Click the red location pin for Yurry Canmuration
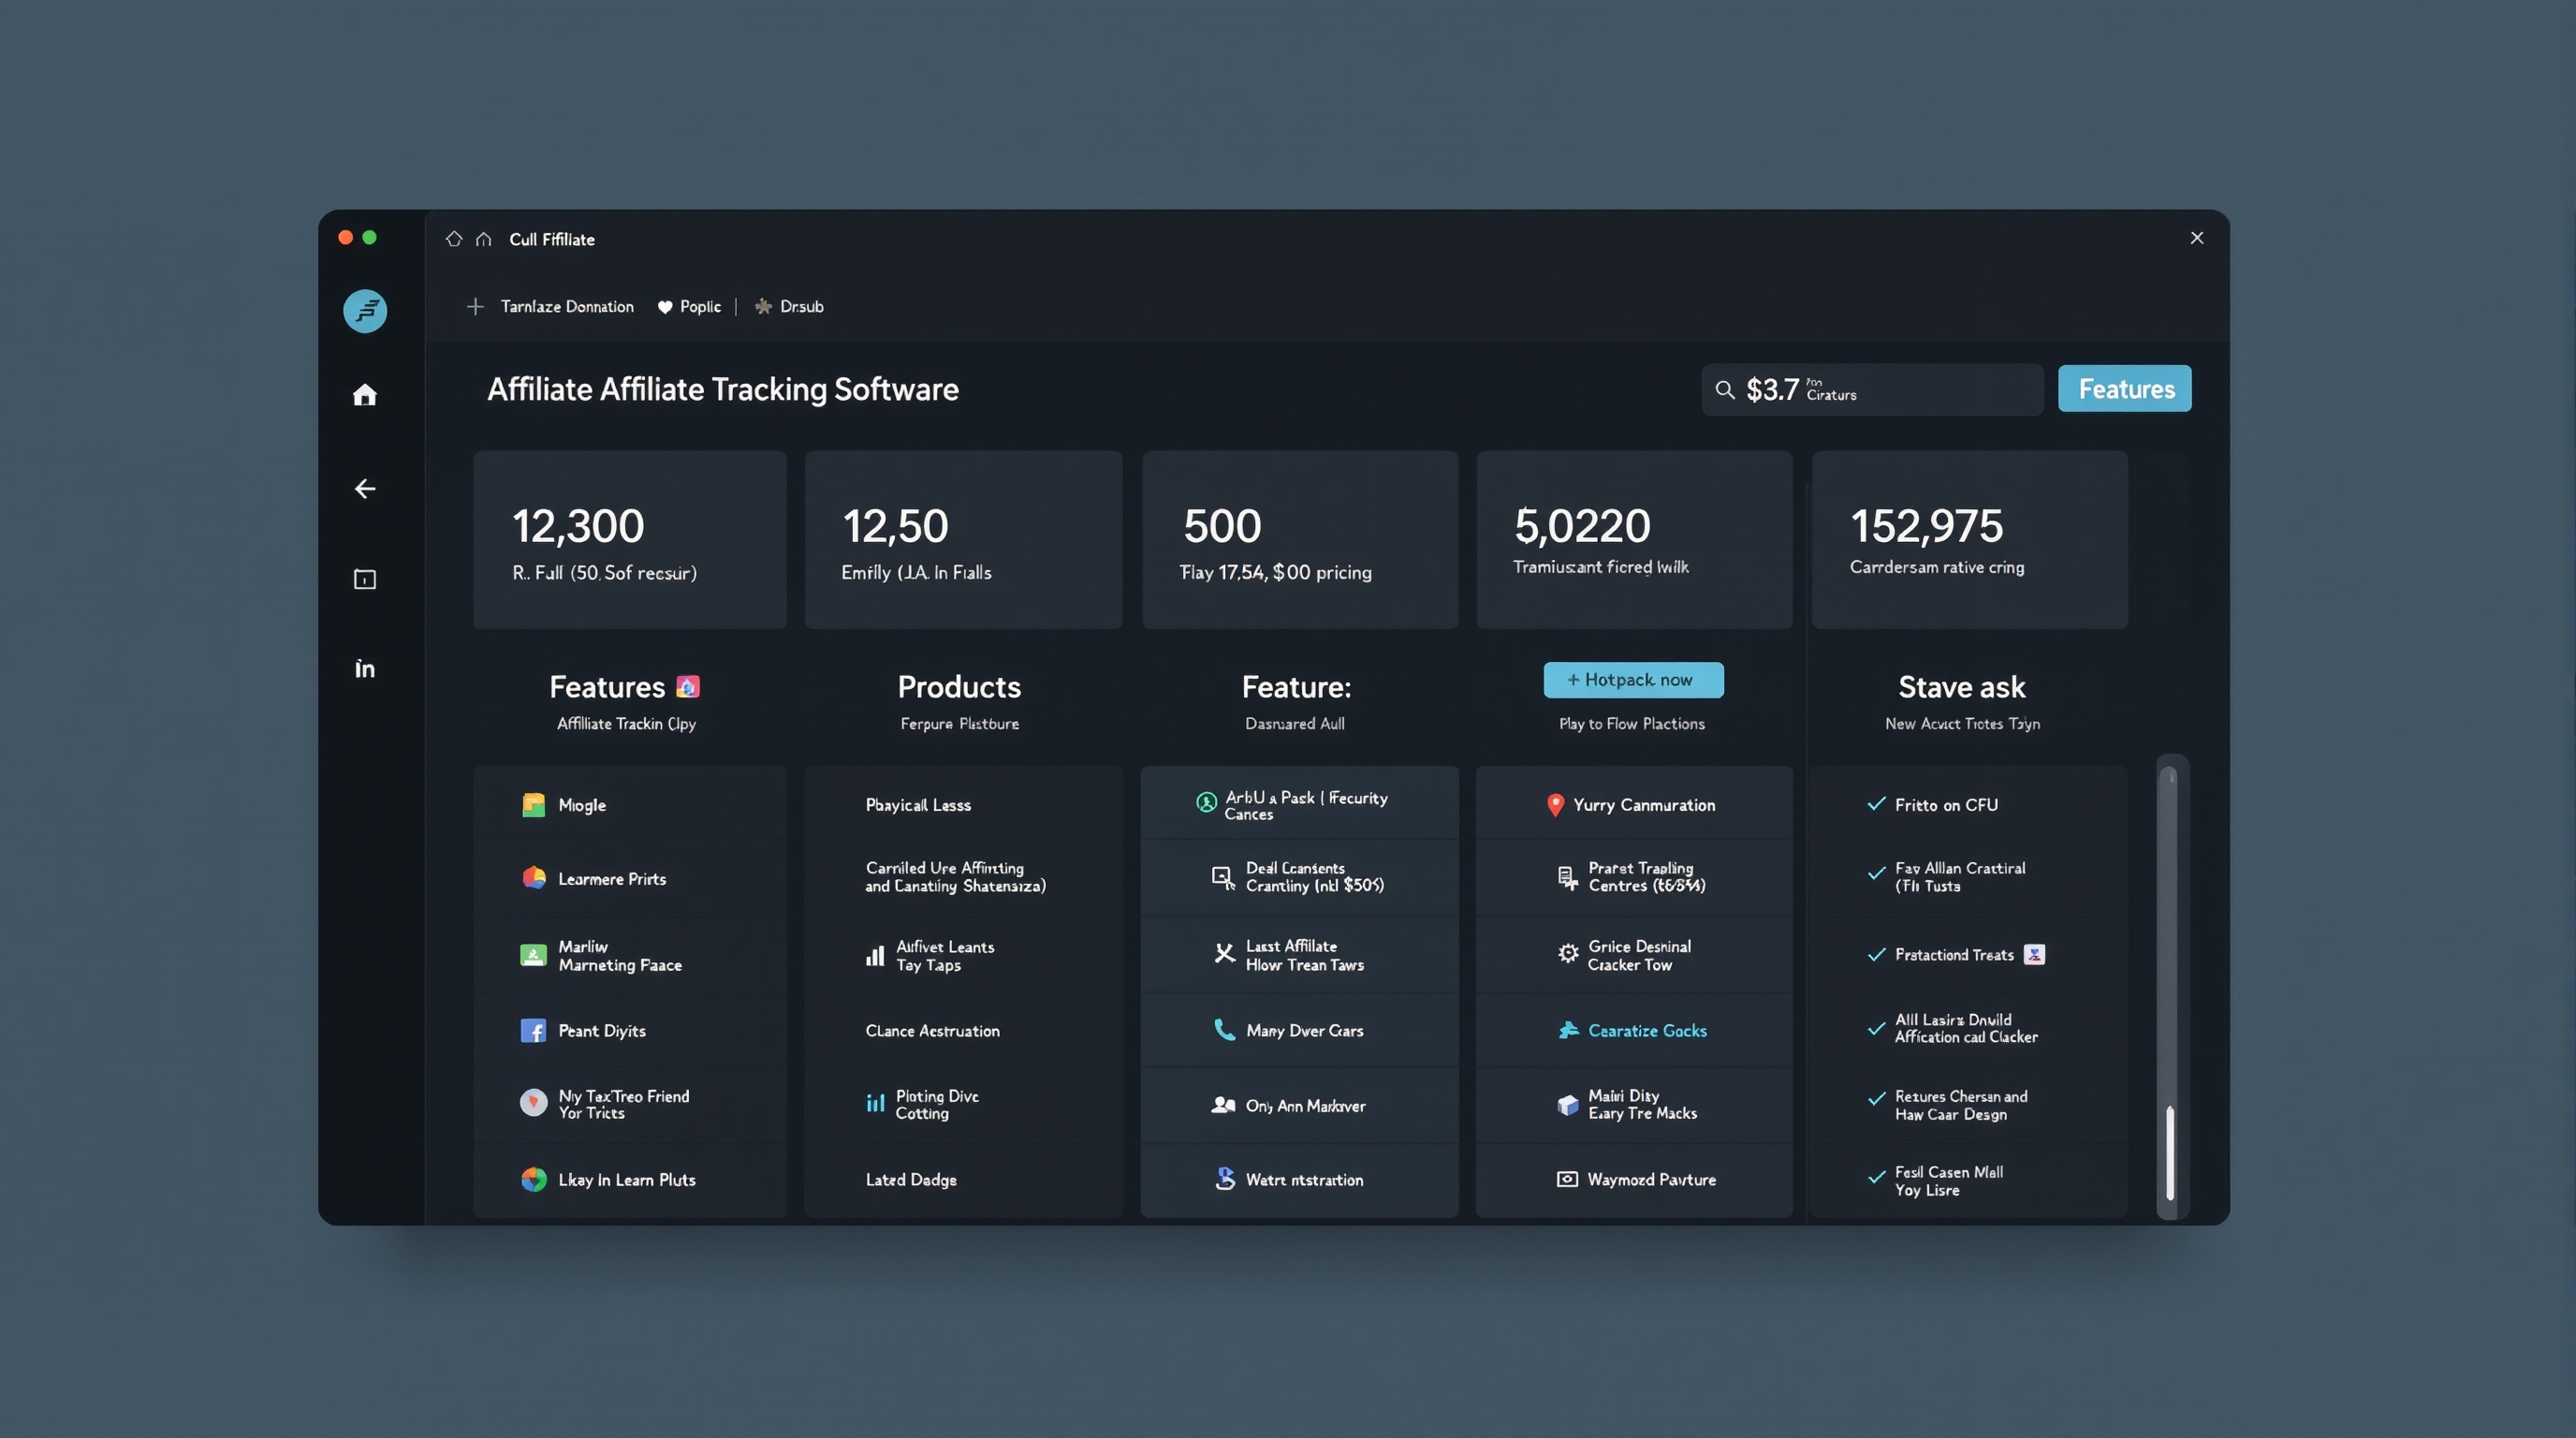 coord(1555,804)
